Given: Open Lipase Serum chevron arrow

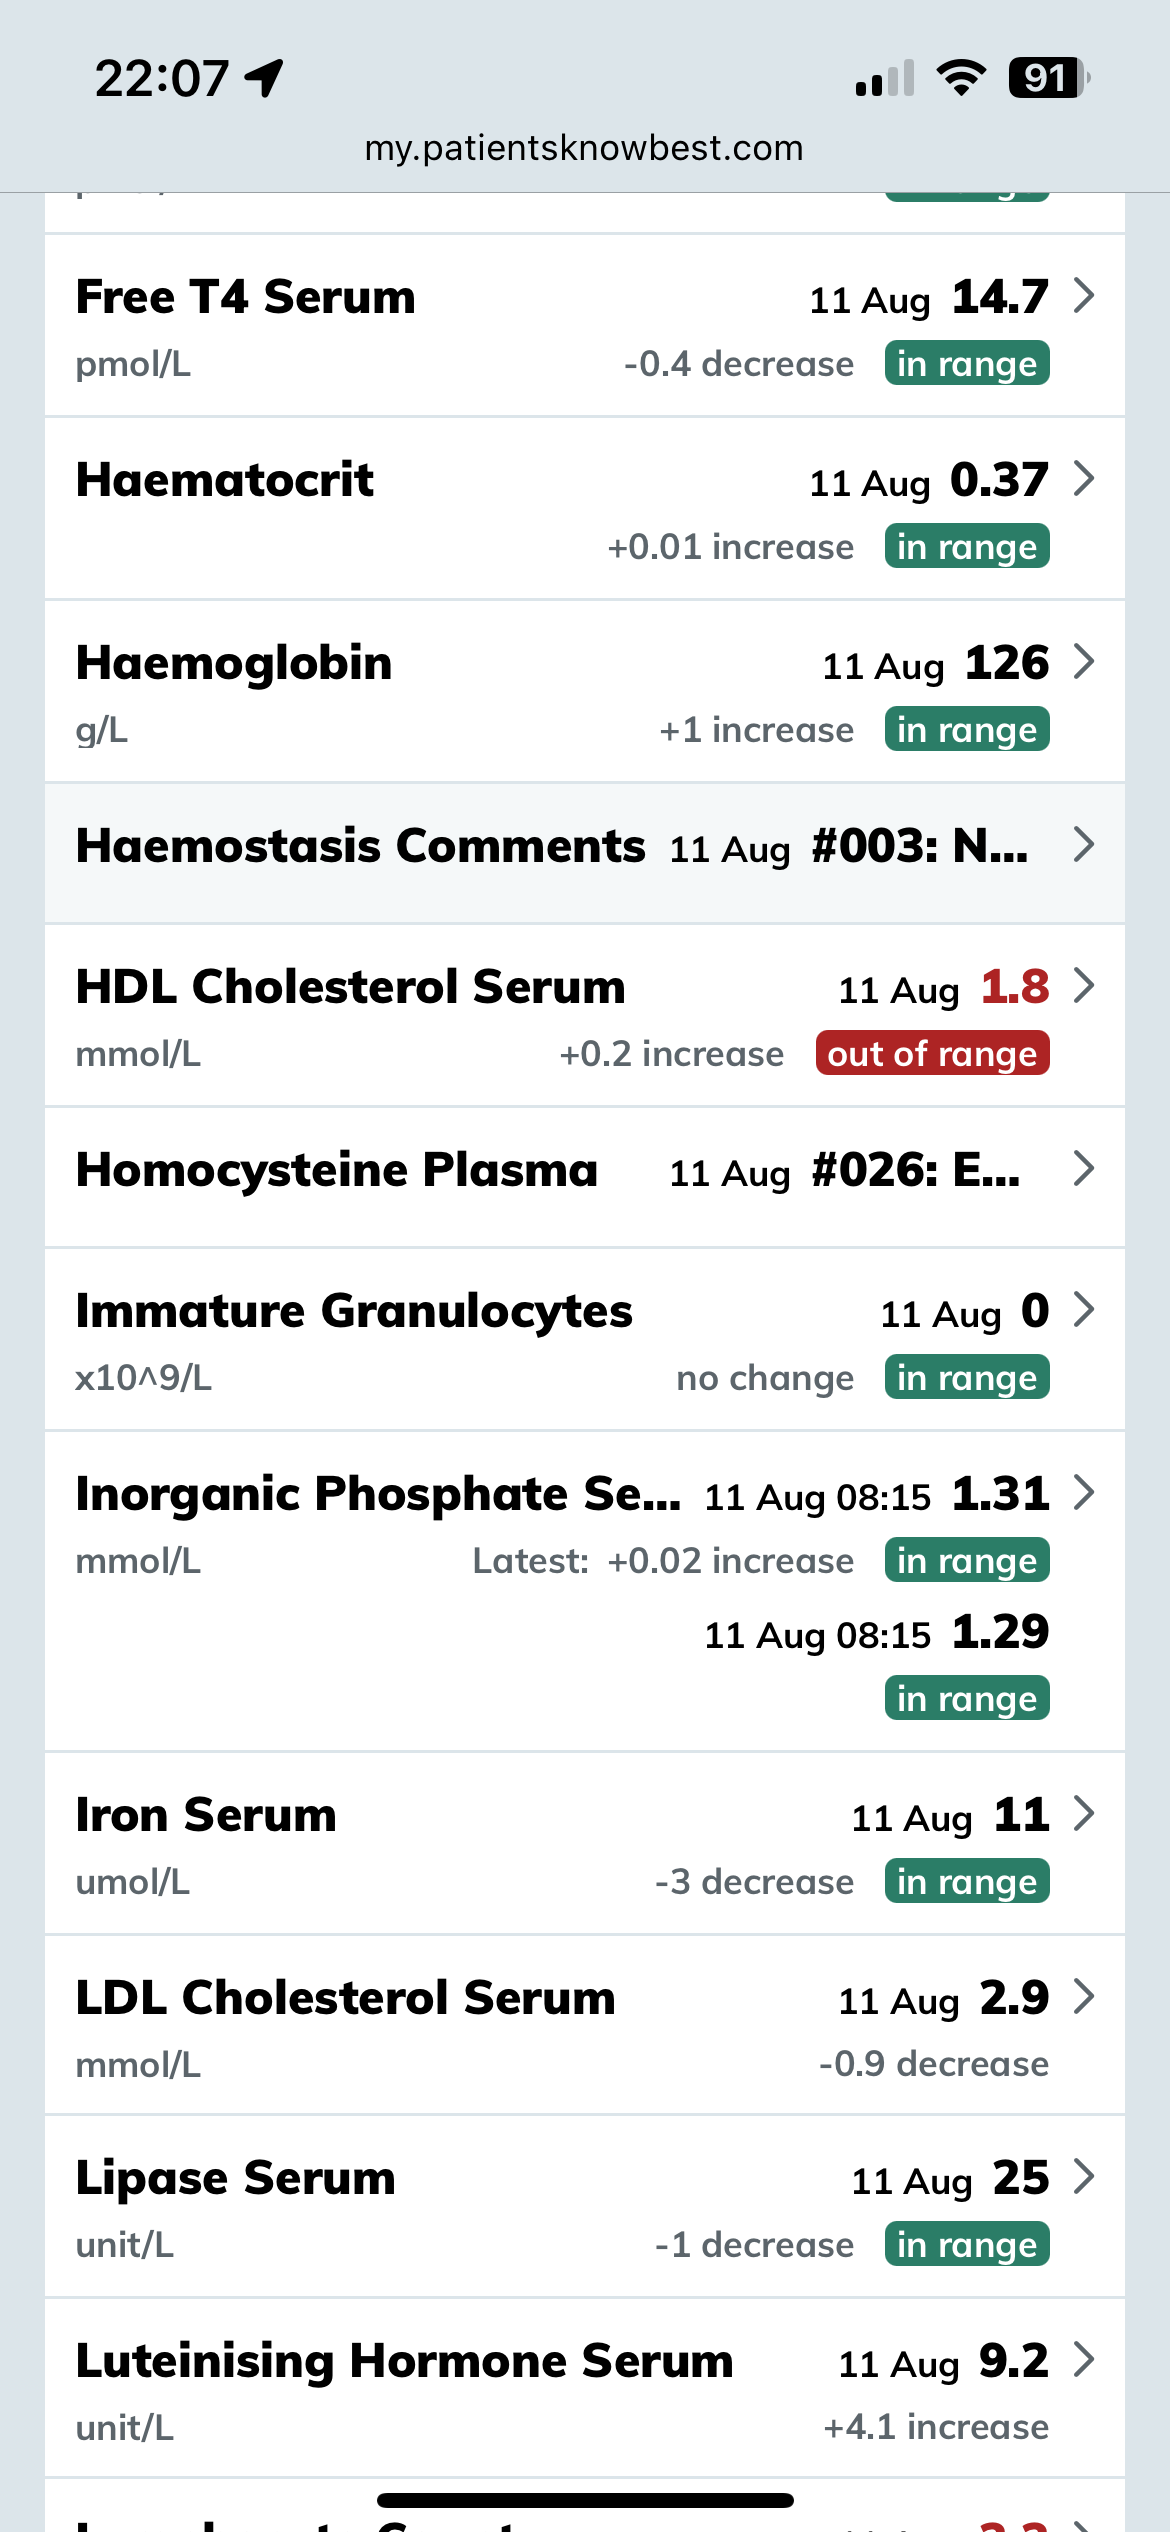Looking at the screenshot, I should pyautogui.click(x=1083, y=2176).
